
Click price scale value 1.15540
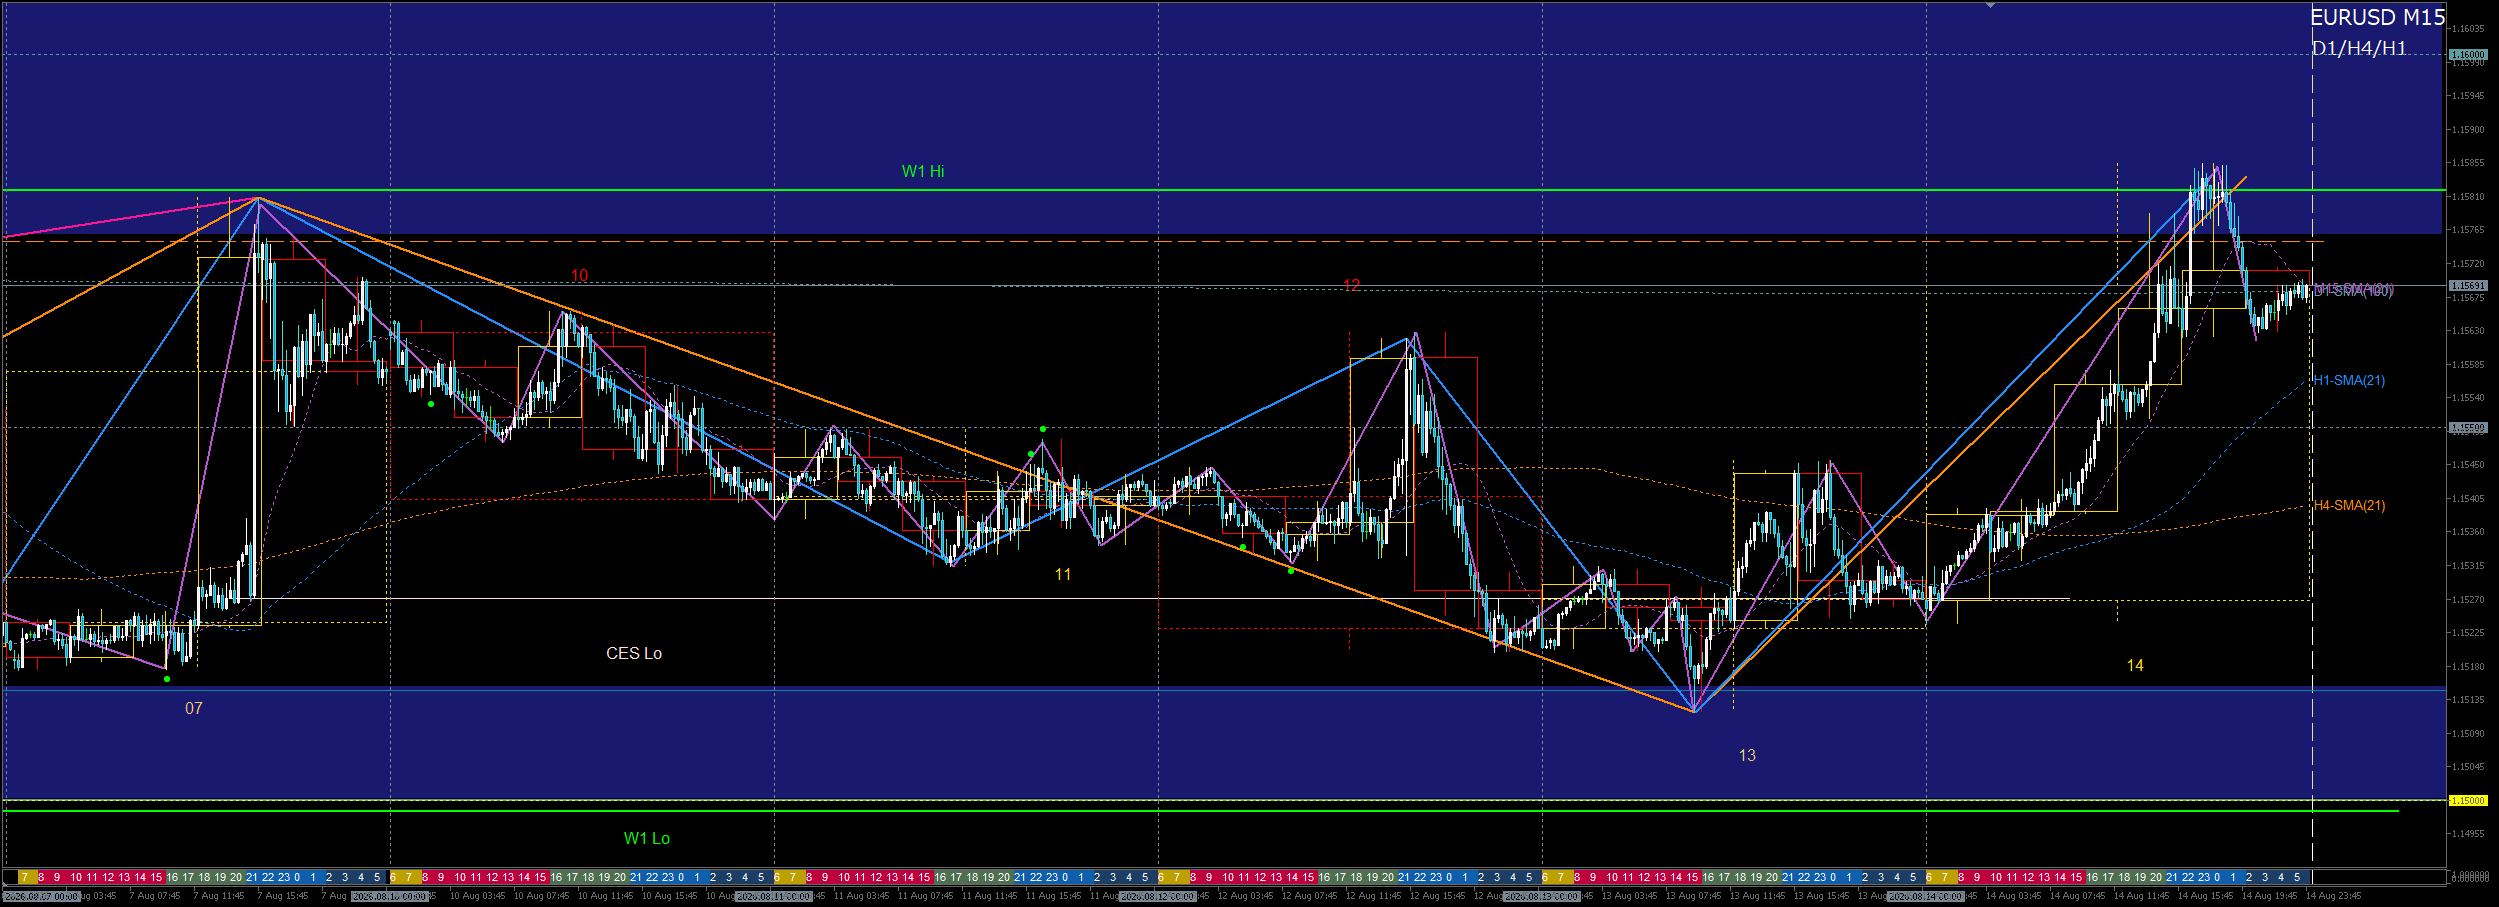click(x=2468, y=398)
